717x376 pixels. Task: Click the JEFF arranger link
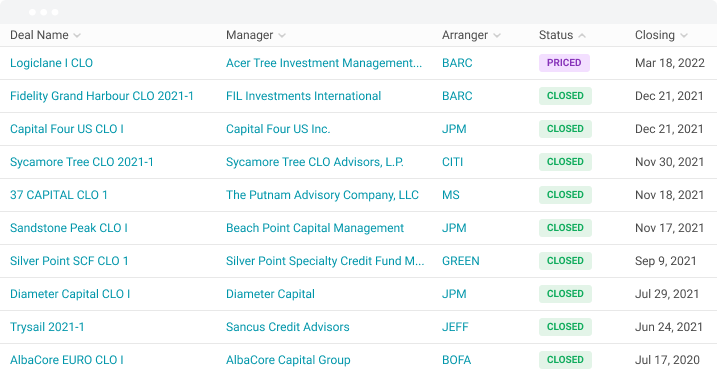point(455,327)
